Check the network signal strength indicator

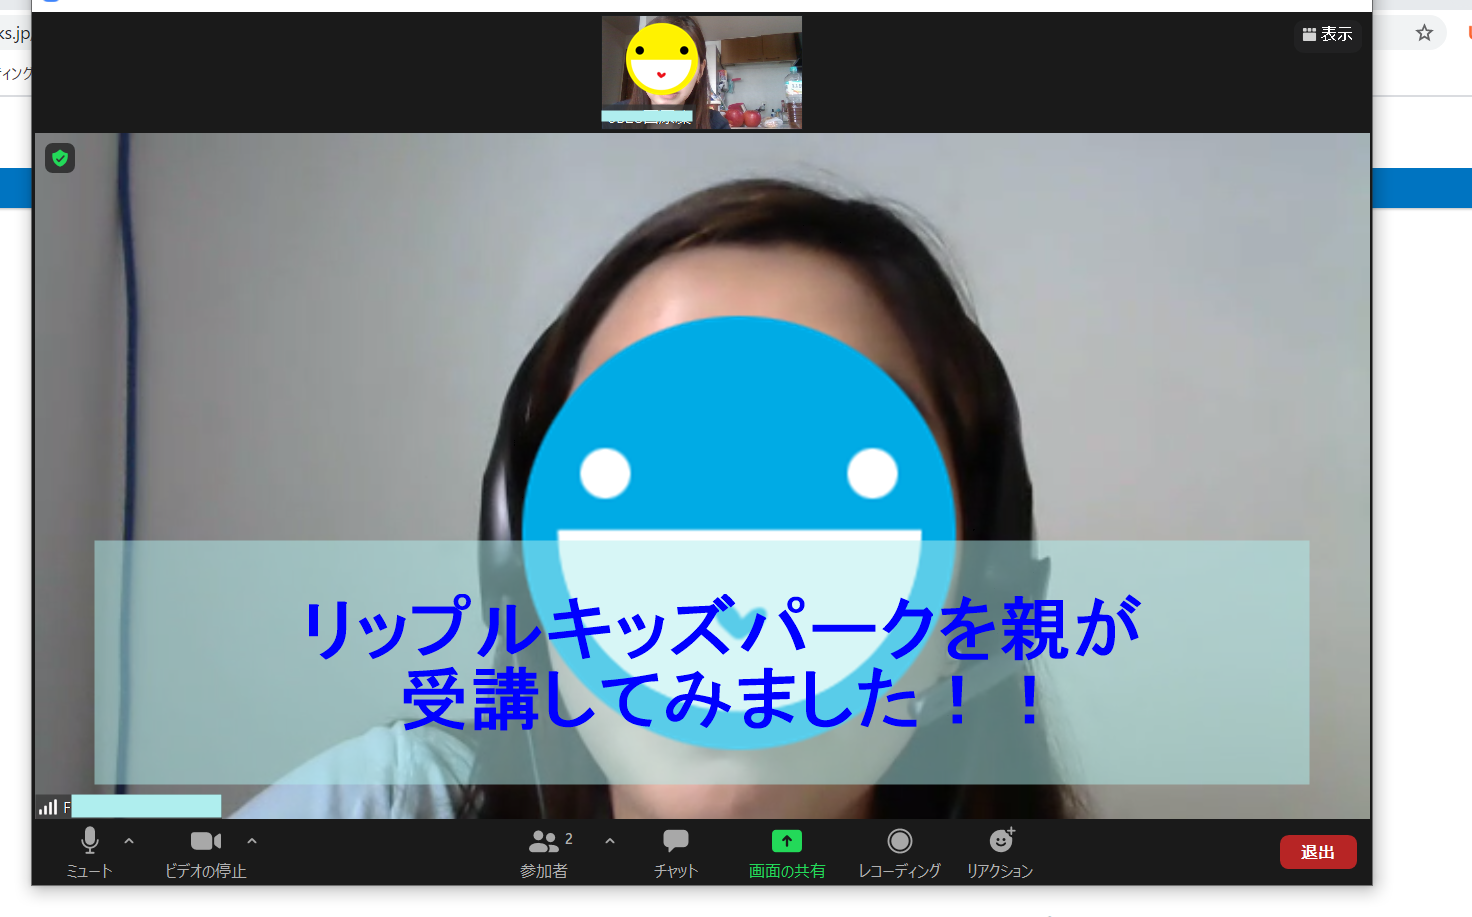(x=47, y=806)
